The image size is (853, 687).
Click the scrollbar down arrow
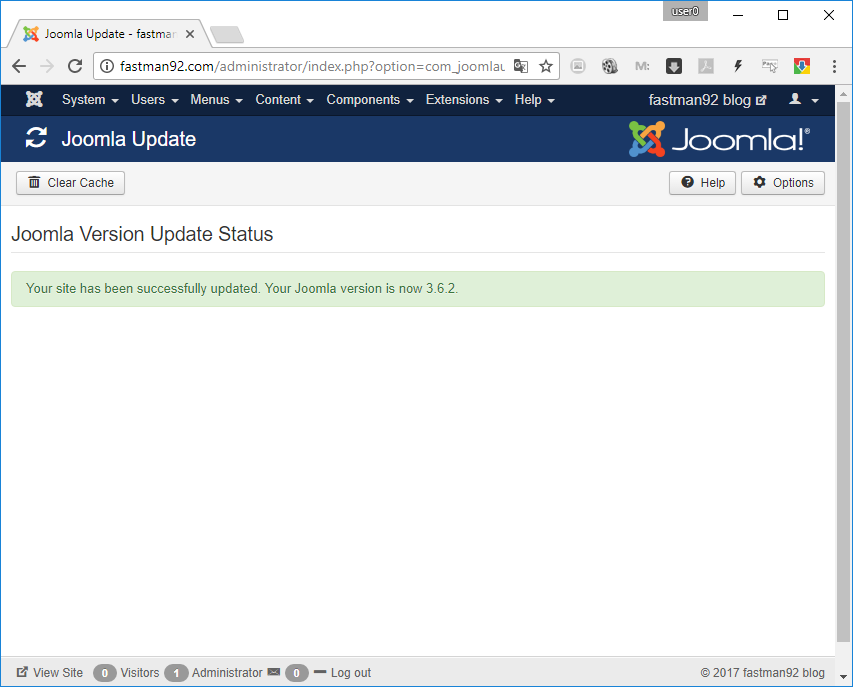click(x=843, y=677)
